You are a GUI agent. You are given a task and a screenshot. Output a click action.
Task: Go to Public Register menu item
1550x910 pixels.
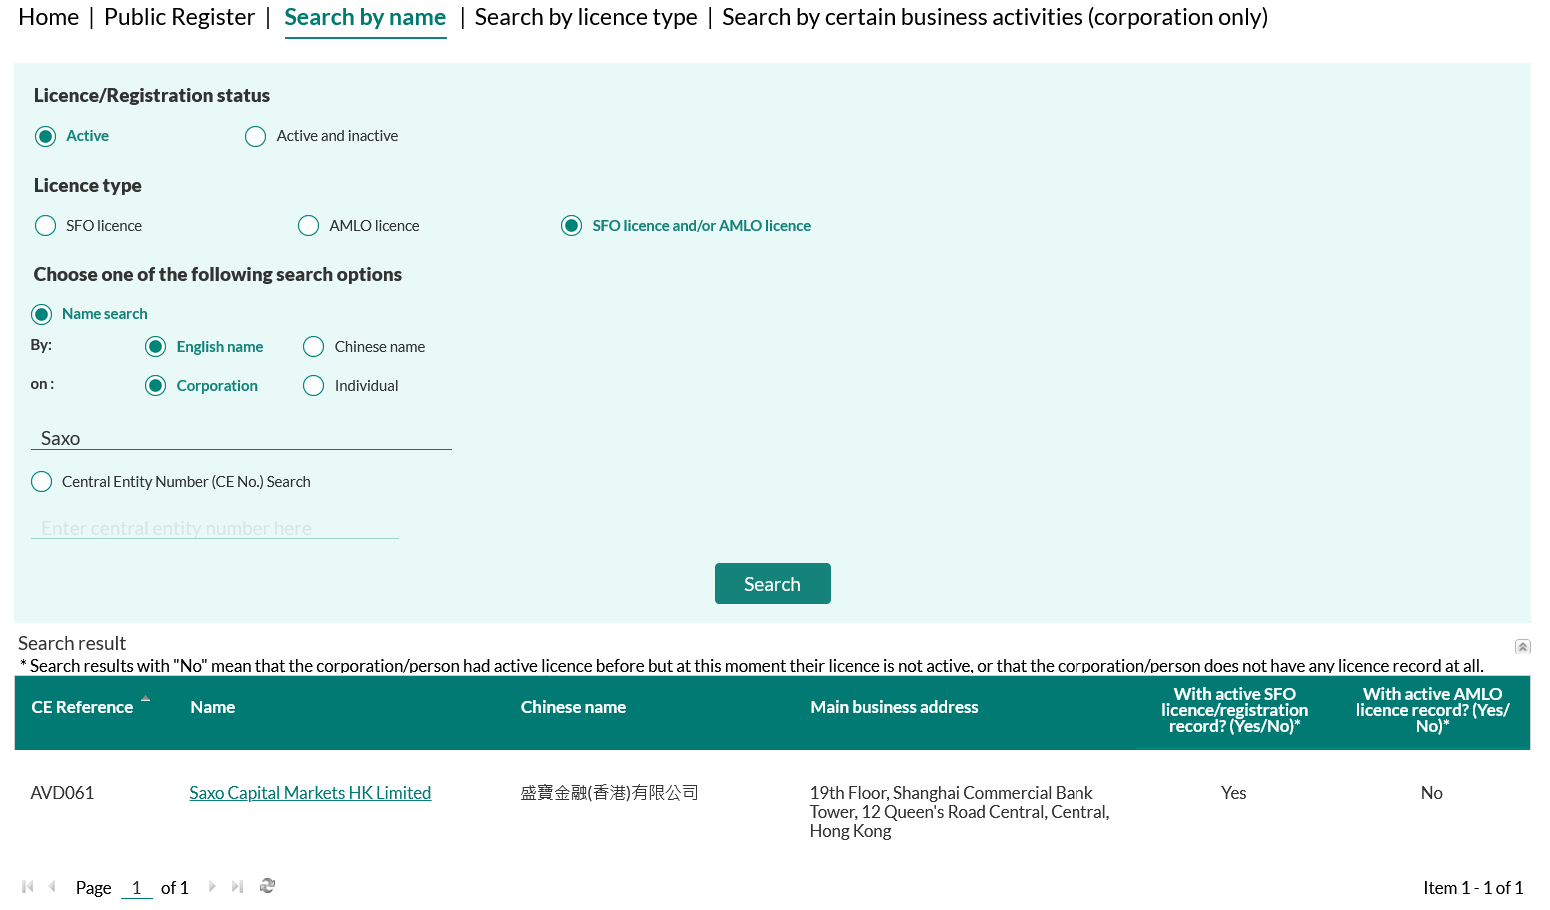click(x=179, y=18)
